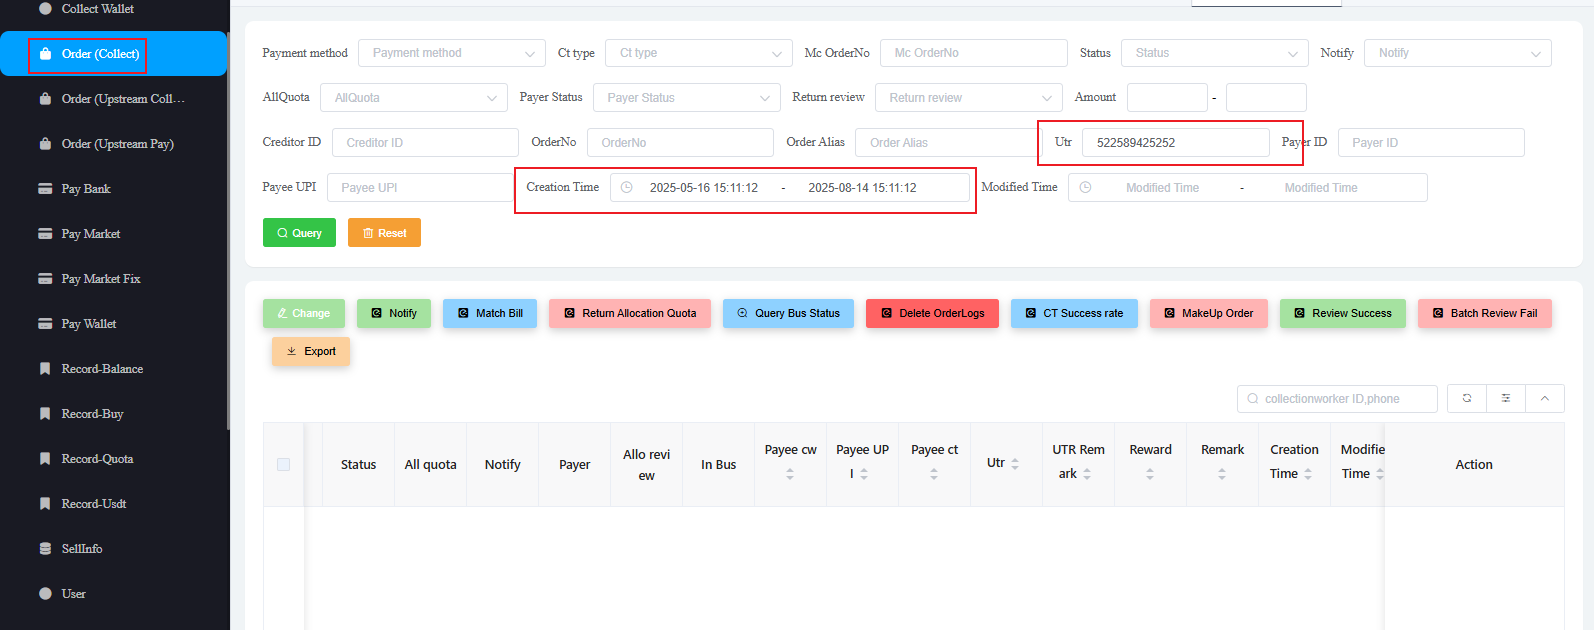
Task: Click the Delete OrderLogs button
Action: tap(932, 313)
